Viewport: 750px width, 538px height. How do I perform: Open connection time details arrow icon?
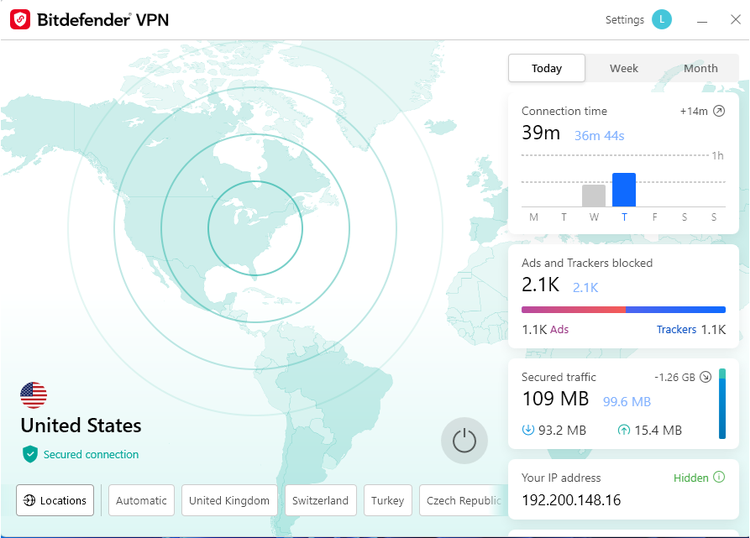(x=719, y=111)
